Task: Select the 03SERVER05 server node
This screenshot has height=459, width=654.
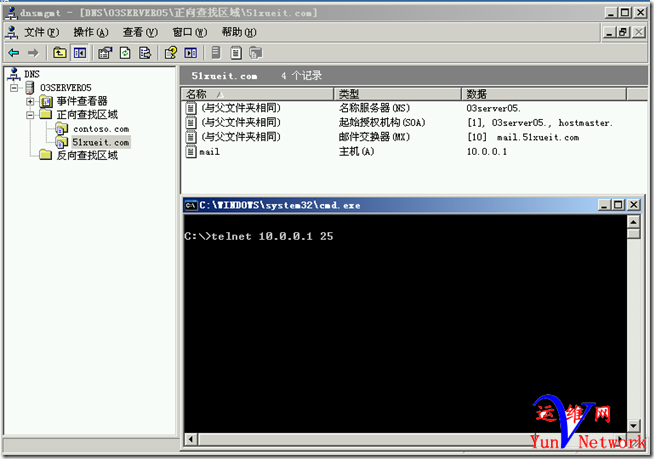Action: (x=65, y=88)
